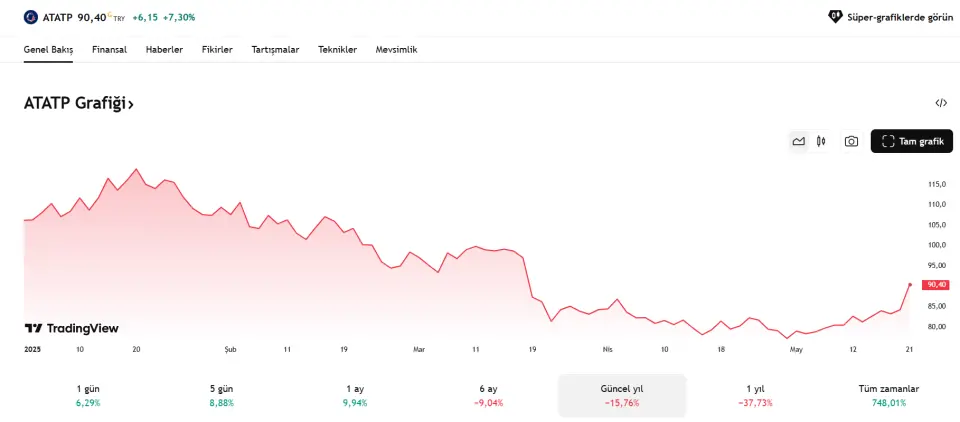Select the 5 gün time range

[x=221, y=396]
